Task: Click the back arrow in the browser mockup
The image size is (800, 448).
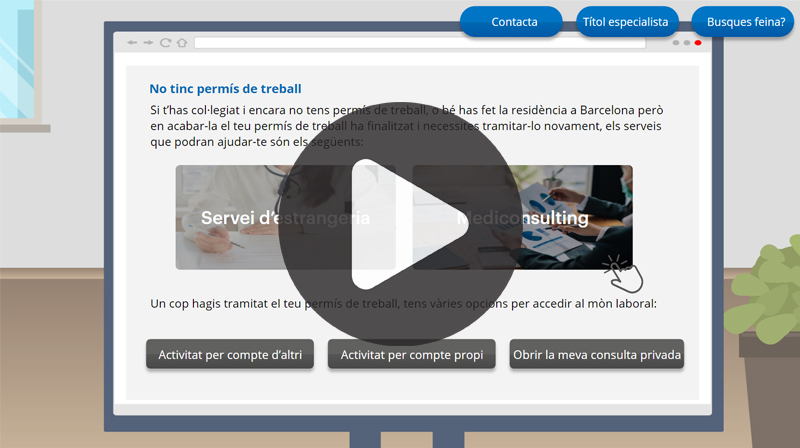Action: (132, 43)
